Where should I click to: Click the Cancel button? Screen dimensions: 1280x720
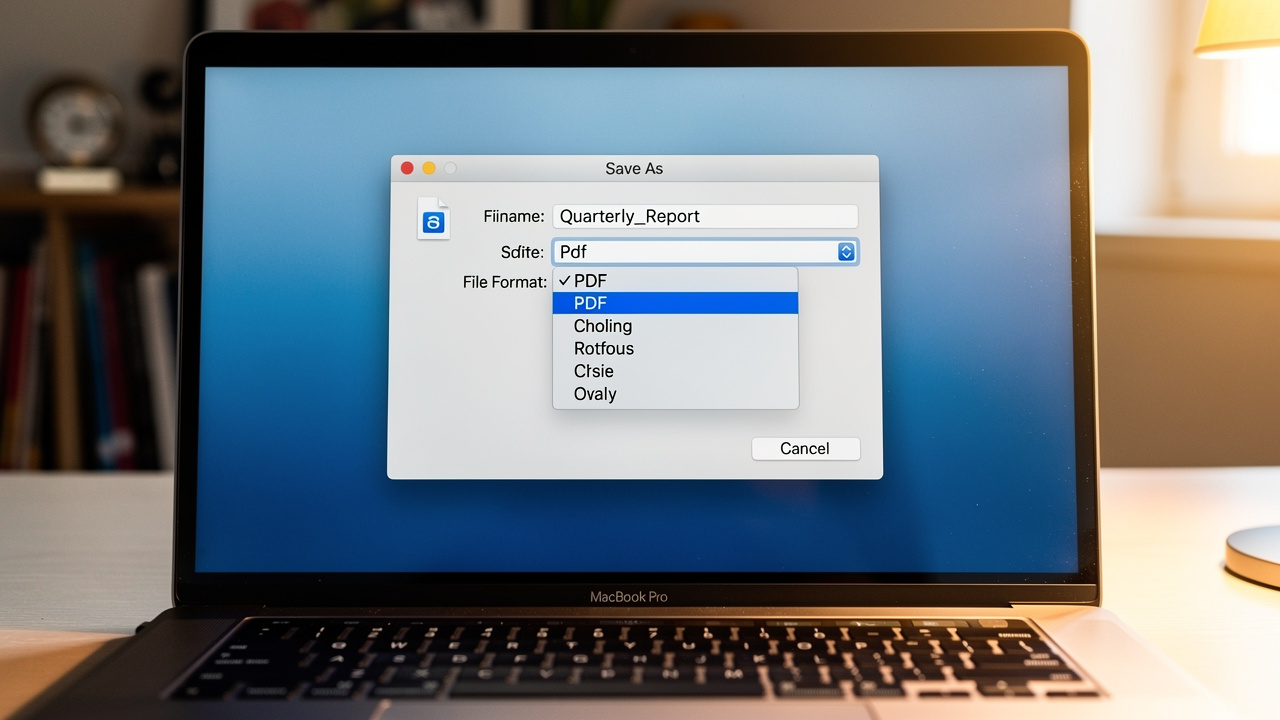pyautogui.click(x=805, y=448)
